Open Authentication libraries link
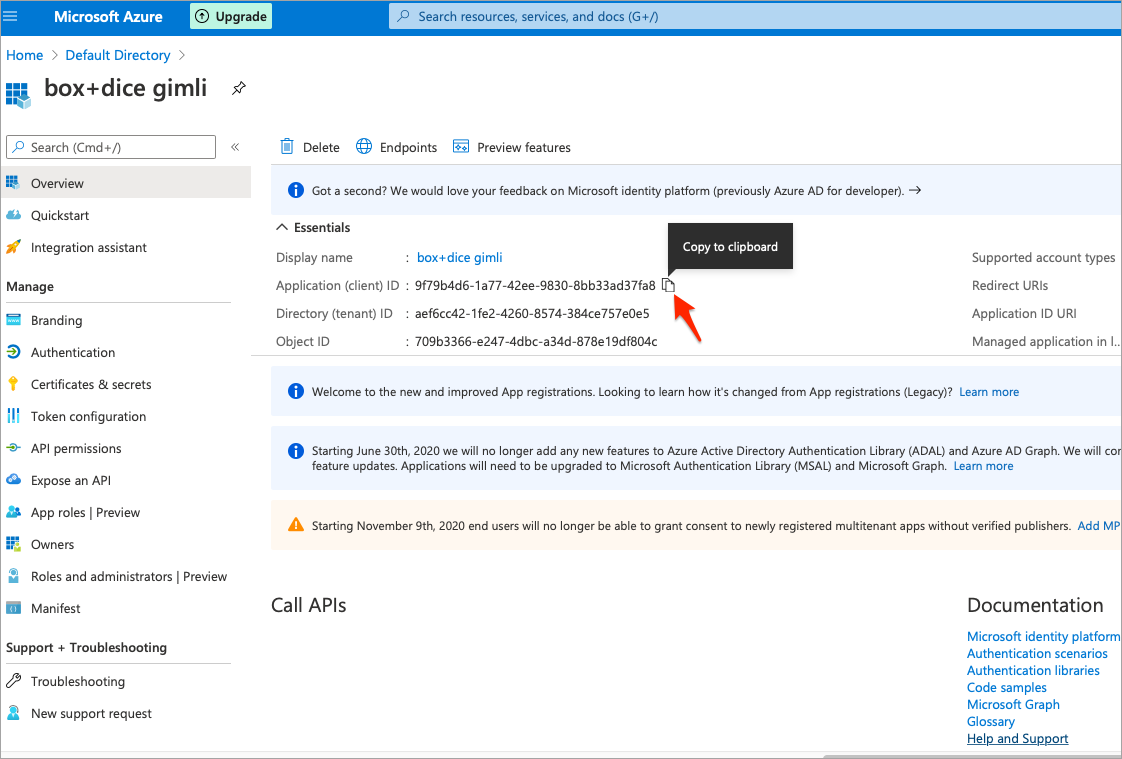1122x759 pixels. coord(1033,670)
